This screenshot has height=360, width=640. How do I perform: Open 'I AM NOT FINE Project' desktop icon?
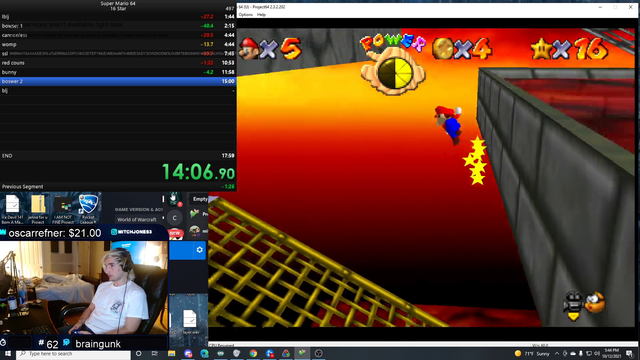(63, 210)
